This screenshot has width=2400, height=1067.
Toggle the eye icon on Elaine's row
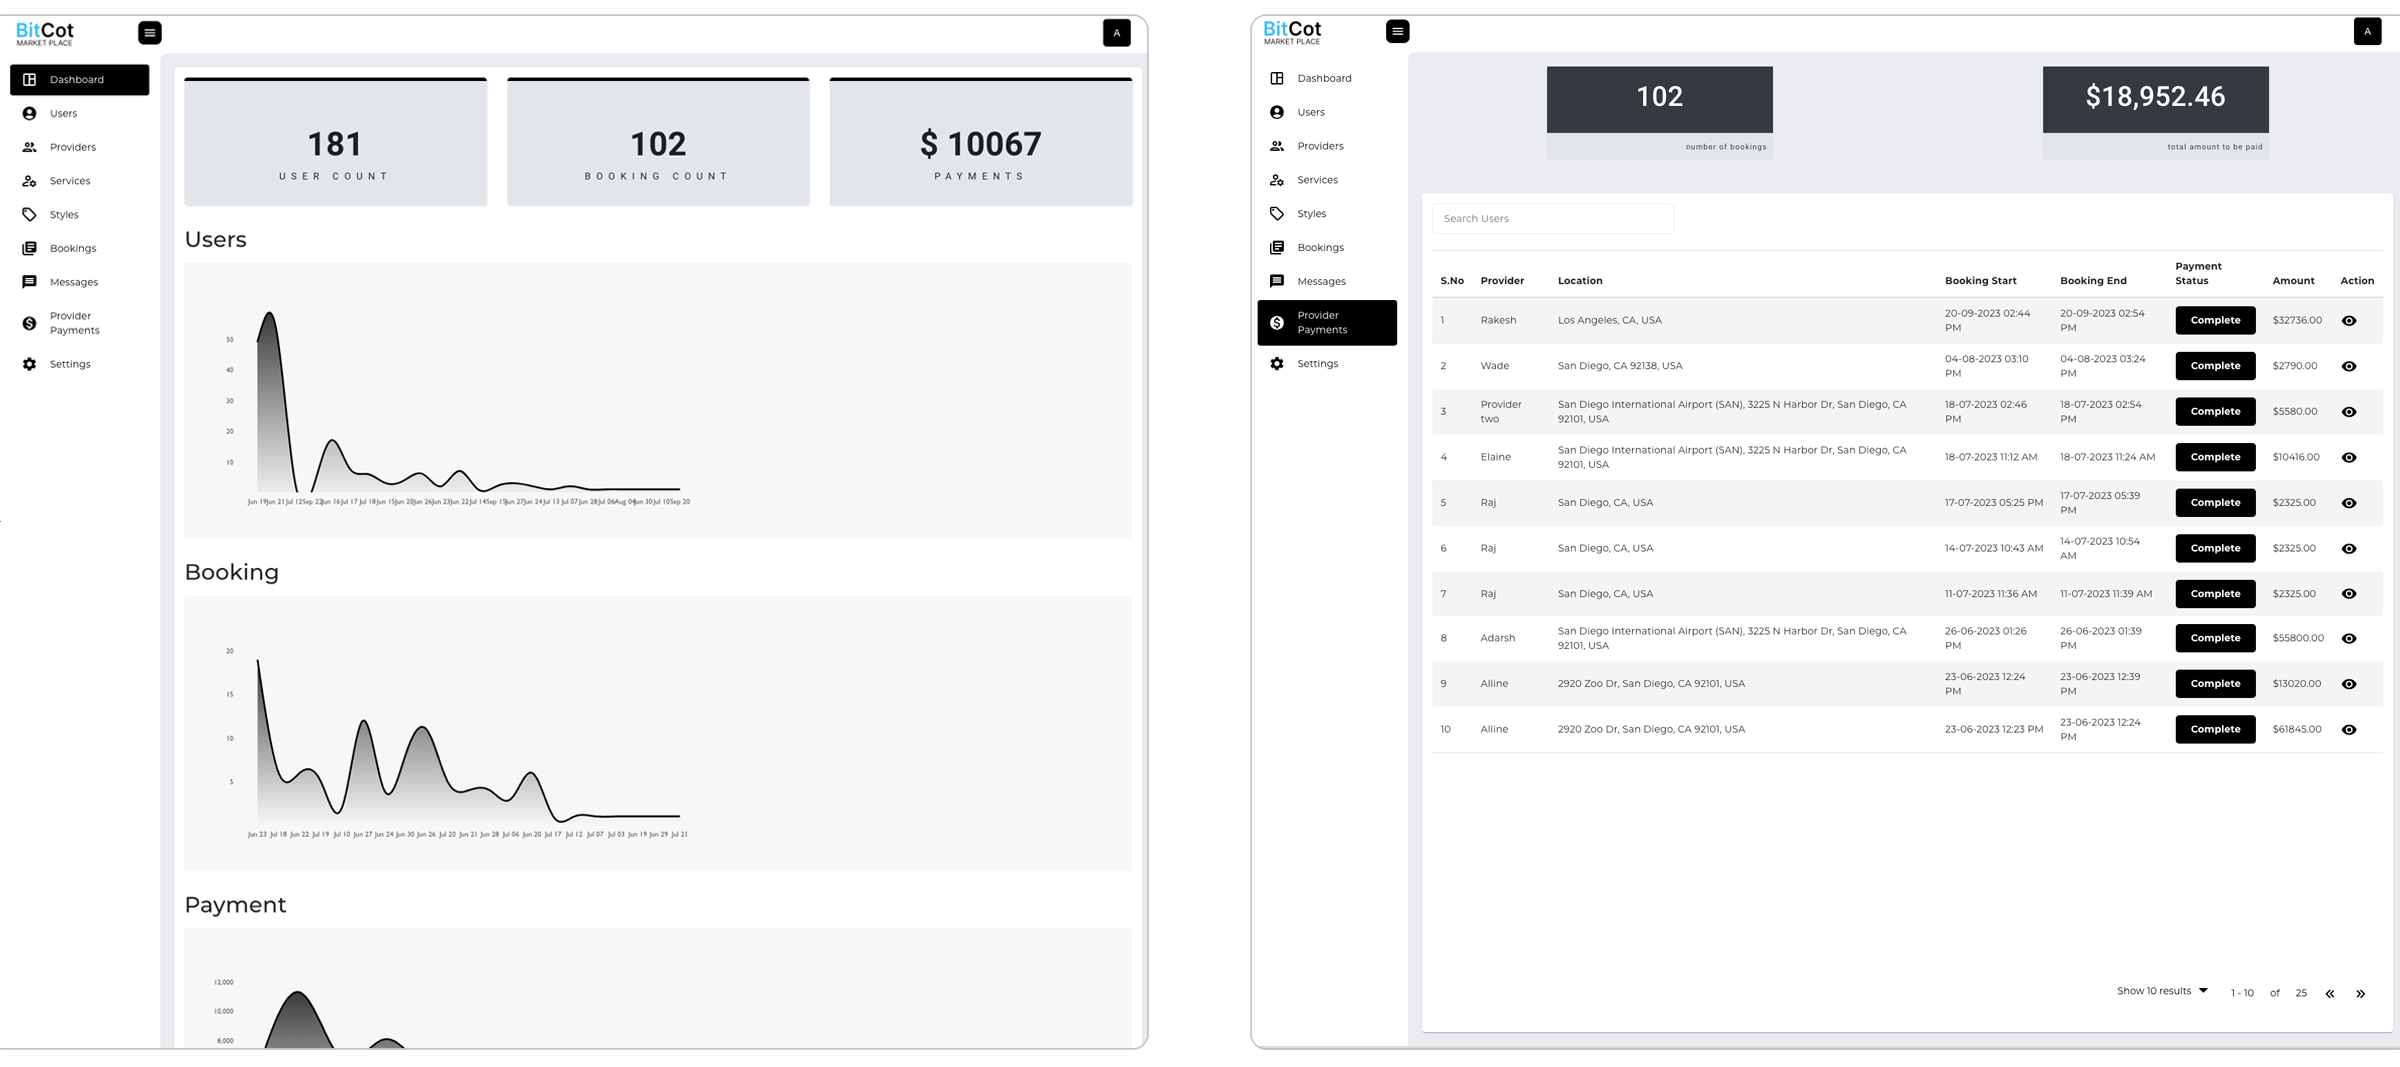click(x=2350, y=457)
